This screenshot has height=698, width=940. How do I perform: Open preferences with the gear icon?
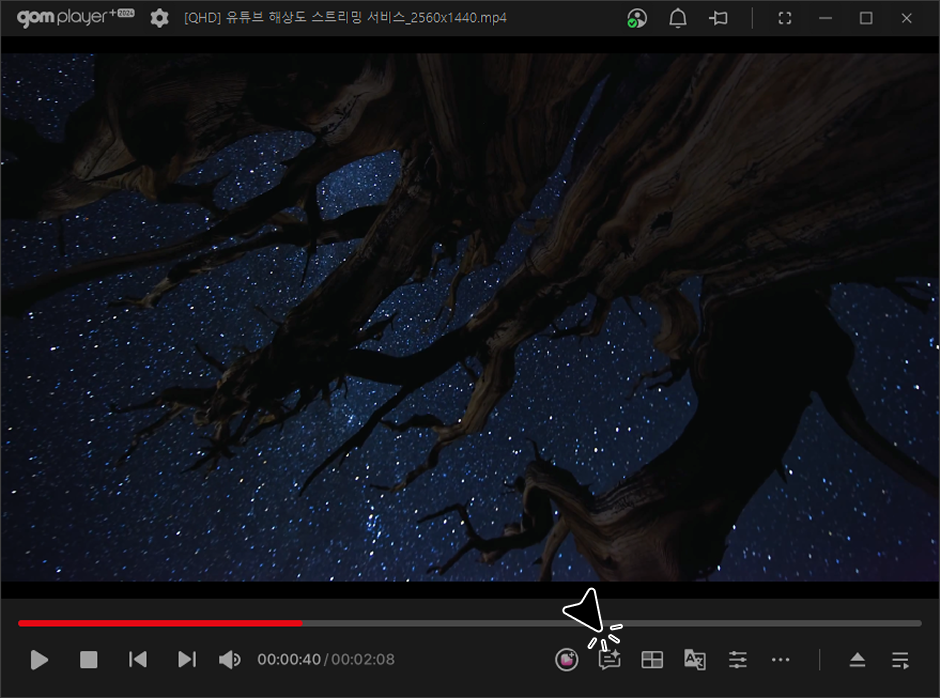[159, 18]
